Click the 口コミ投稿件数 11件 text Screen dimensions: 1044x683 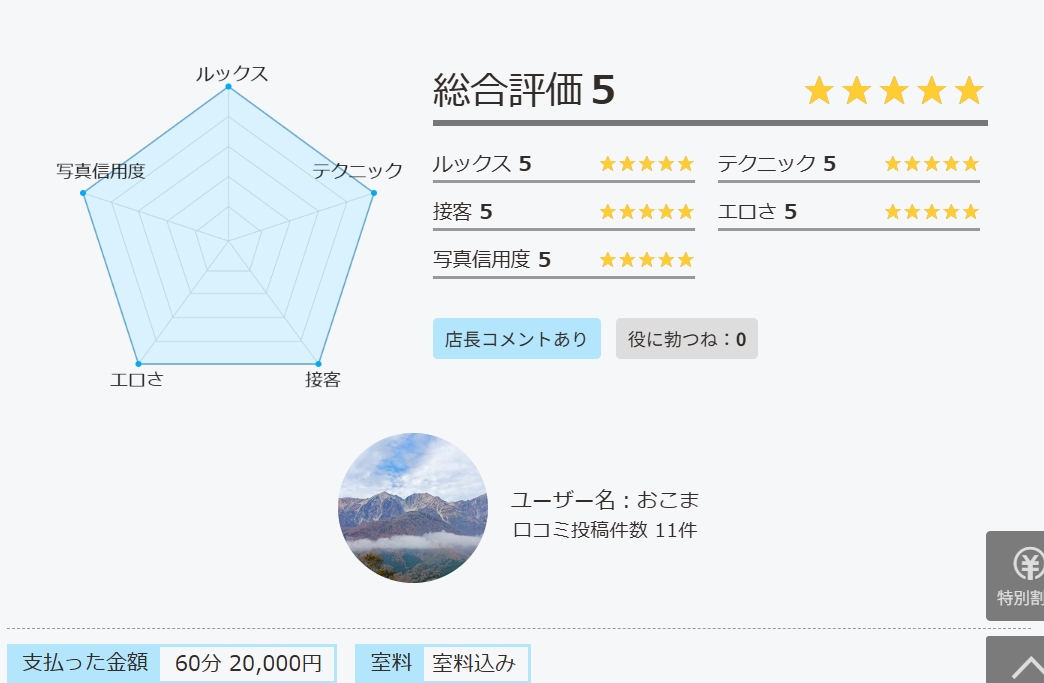click(x=604, y=530)
